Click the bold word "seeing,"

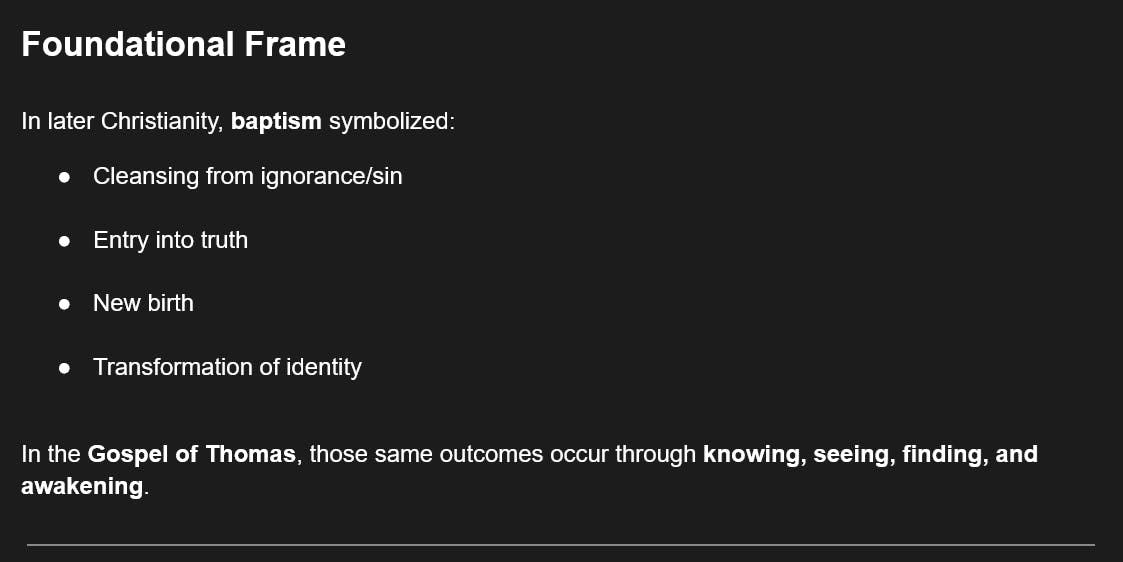point(853,454)
